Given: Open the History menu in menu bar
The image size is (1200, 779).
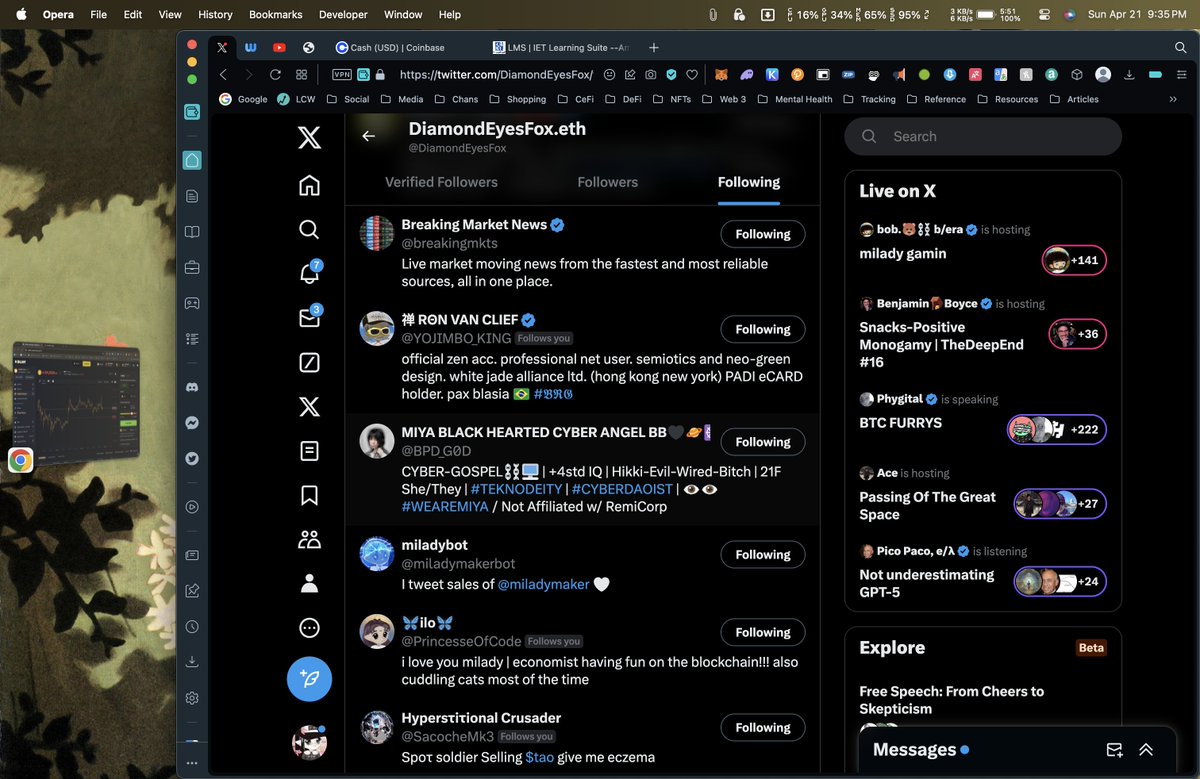Looking at the screenshot, I should pos(215,14).
